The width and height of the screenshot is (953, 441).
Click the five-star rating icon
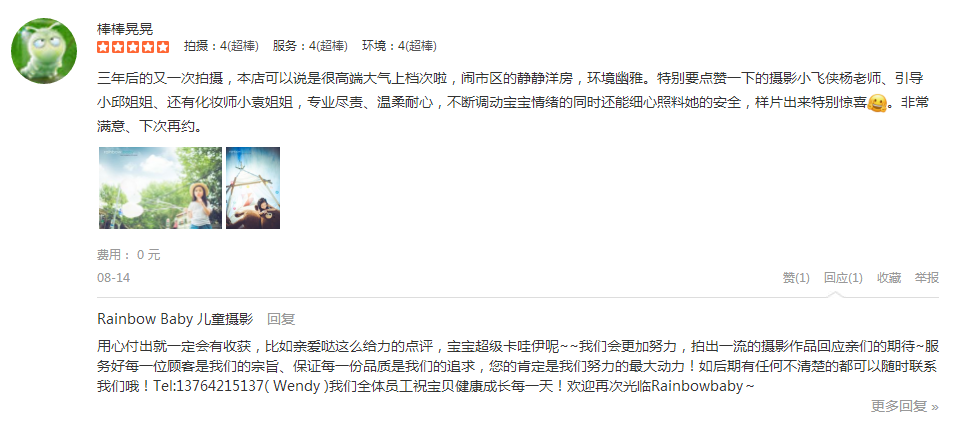[x=133, y=47]
